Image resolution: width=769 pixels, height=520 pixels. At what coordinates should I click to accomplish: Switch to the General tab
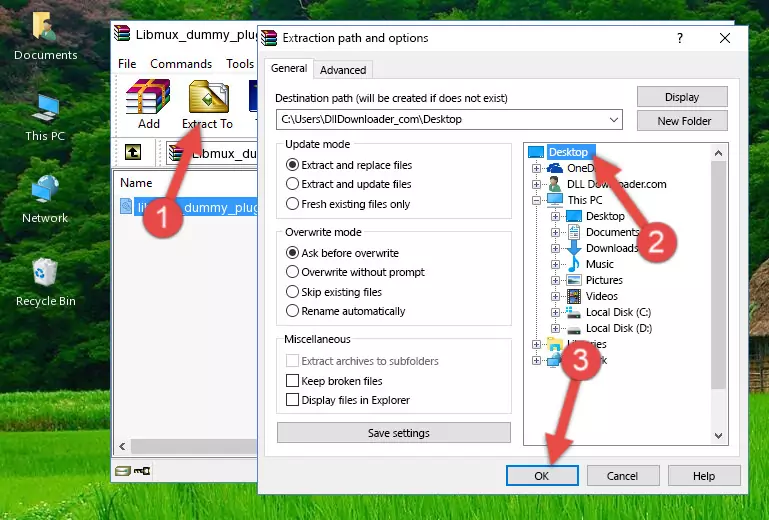coord(289,69)
